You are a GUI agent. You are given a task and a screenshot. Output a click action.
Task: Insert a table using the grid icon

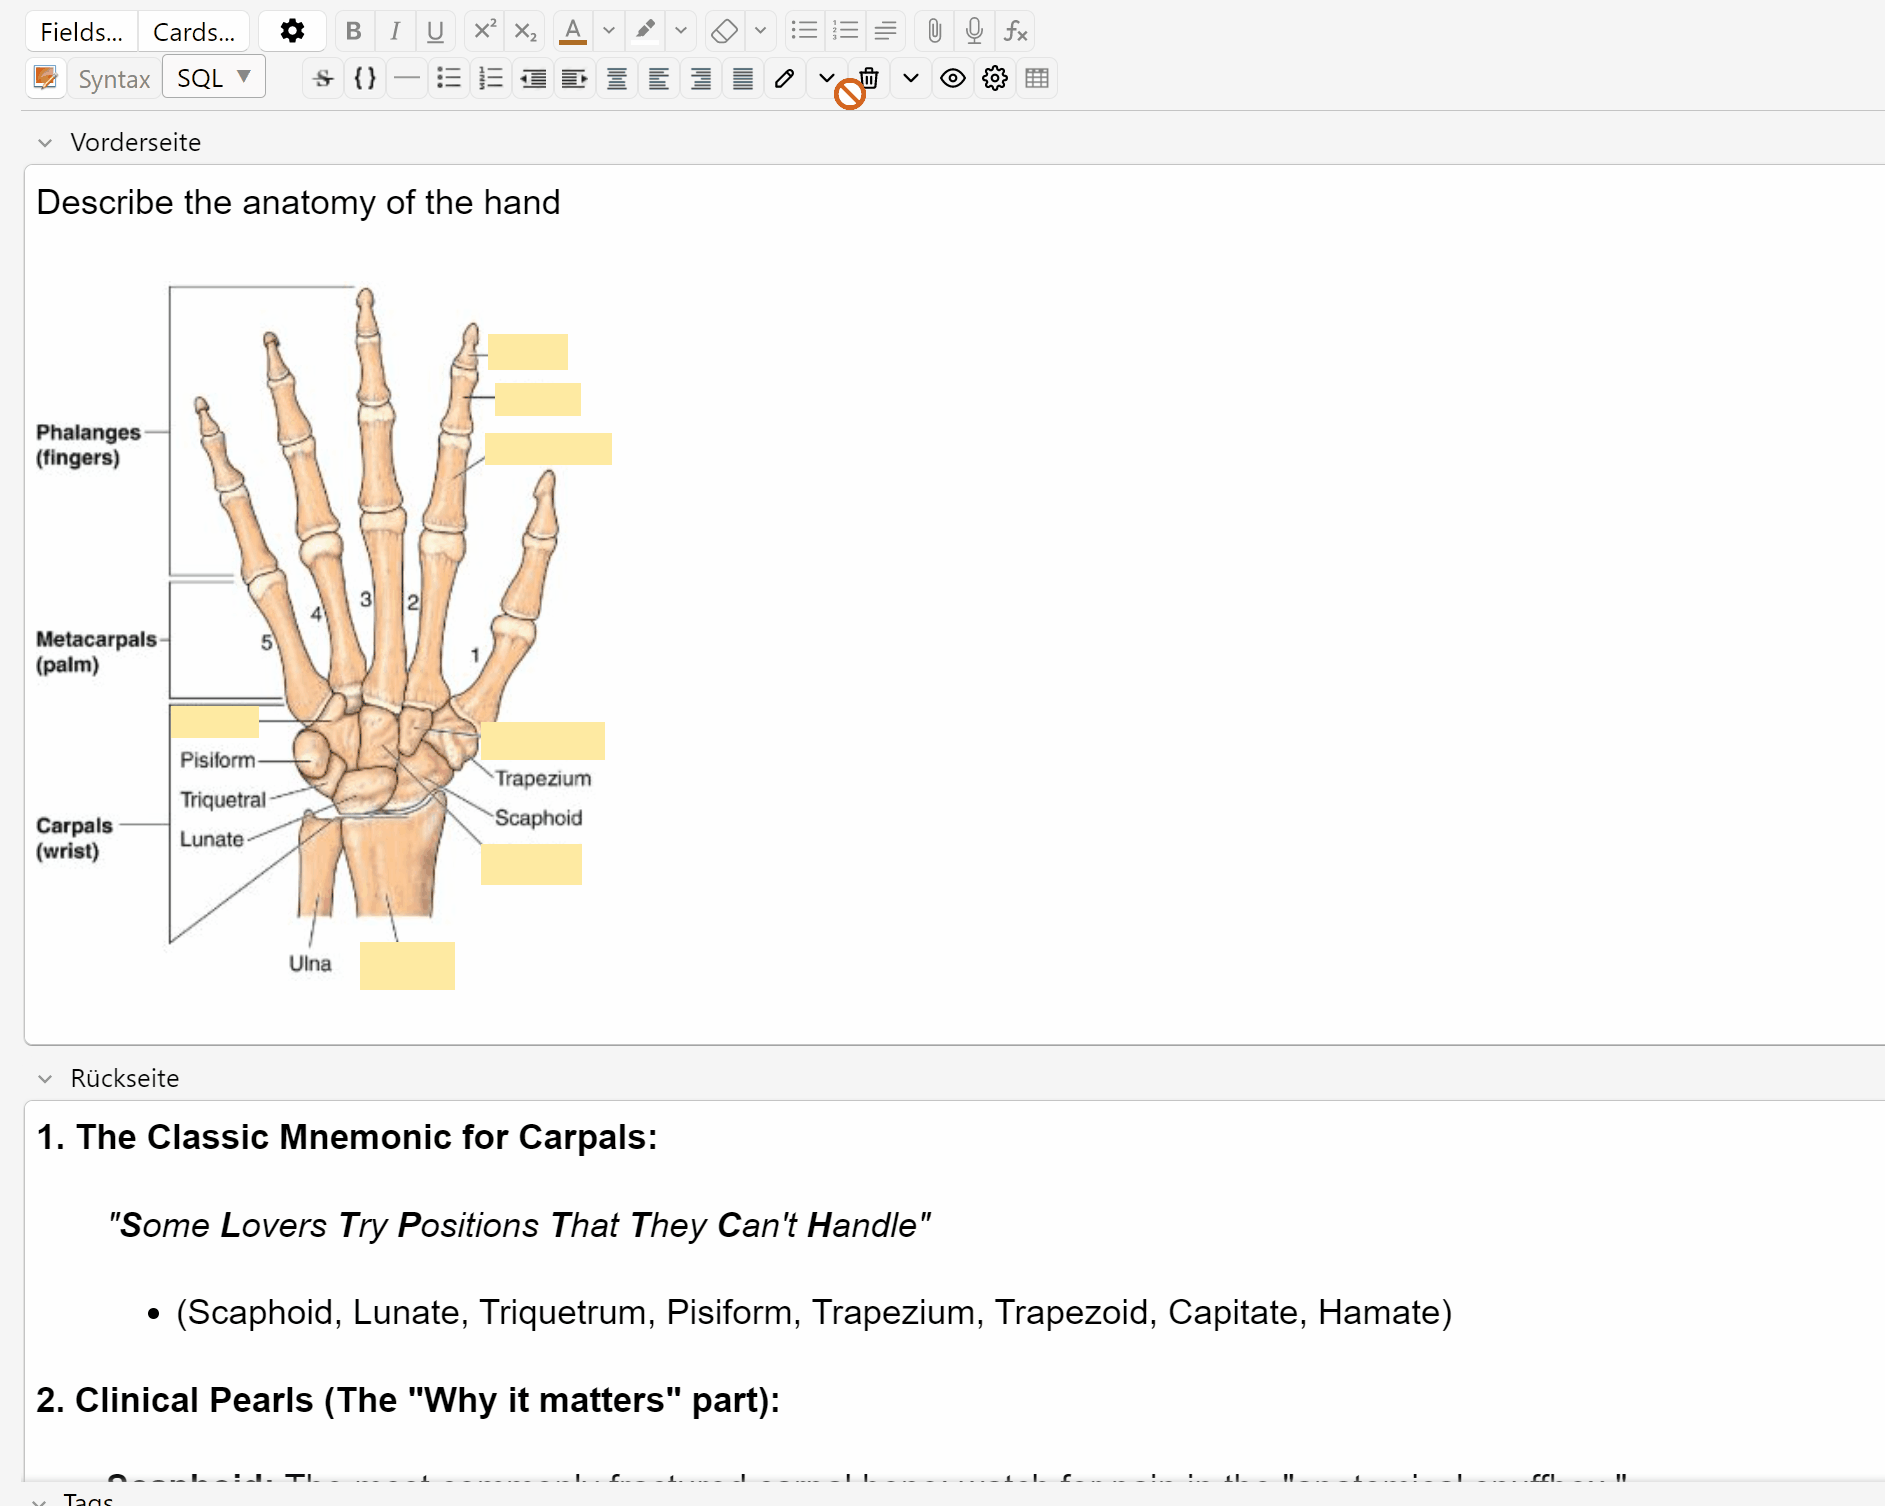click(x=1037, y=78)
